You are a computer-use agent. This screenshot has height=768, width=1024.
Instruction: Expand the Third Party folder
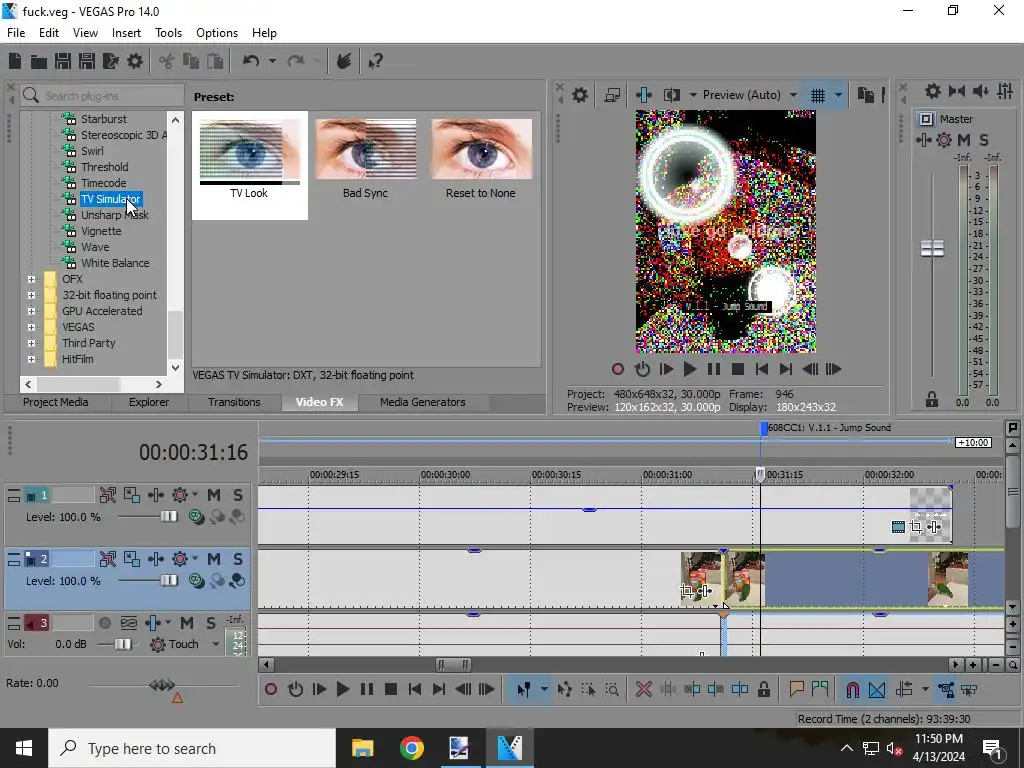(31, 343)
